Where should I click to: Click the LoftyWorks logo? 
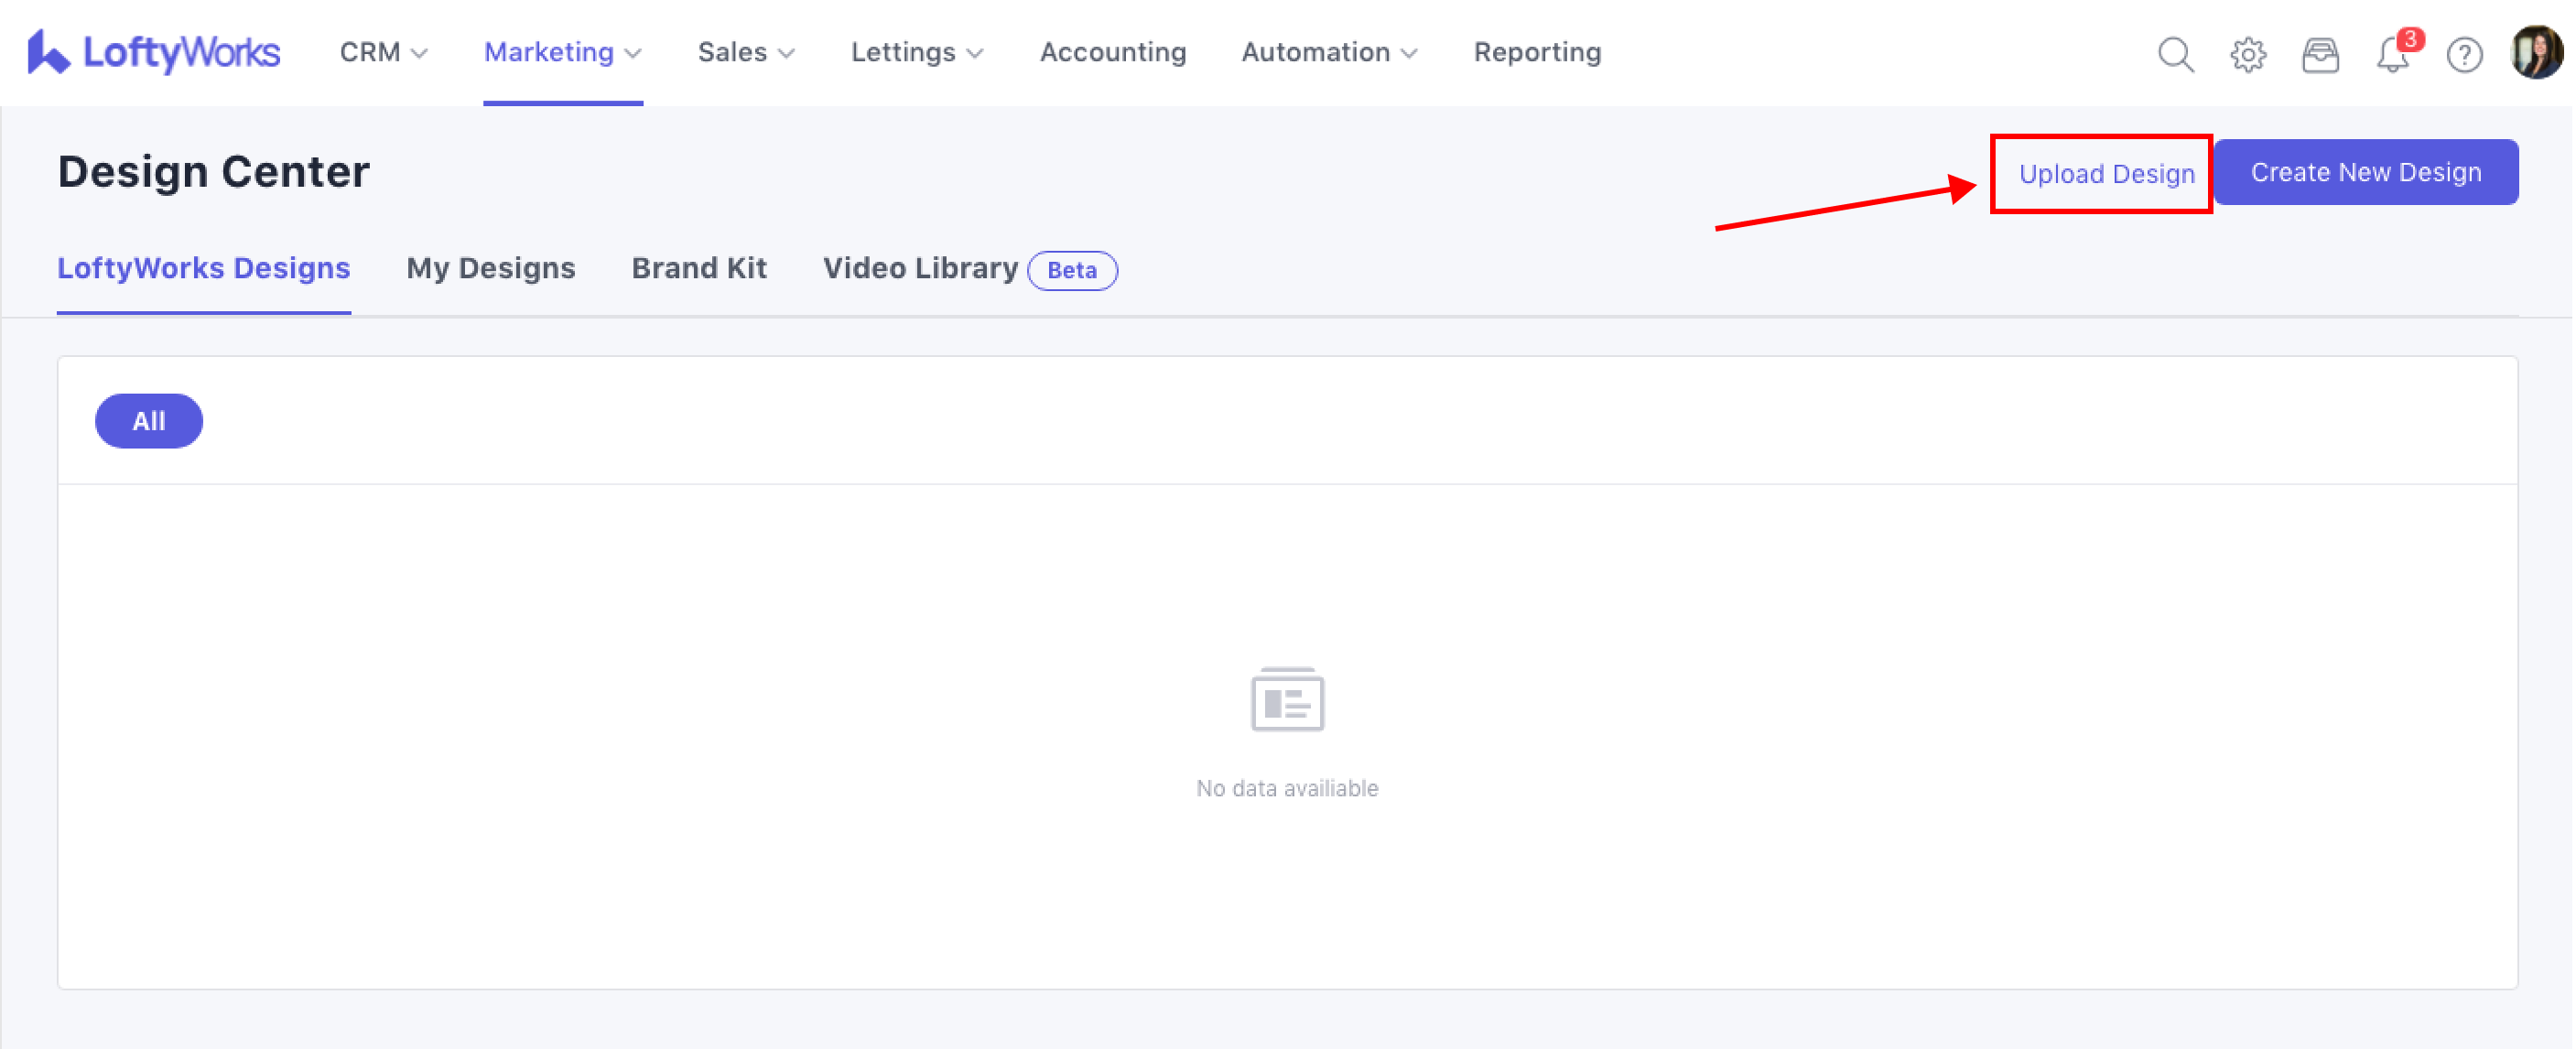(153, 52)
